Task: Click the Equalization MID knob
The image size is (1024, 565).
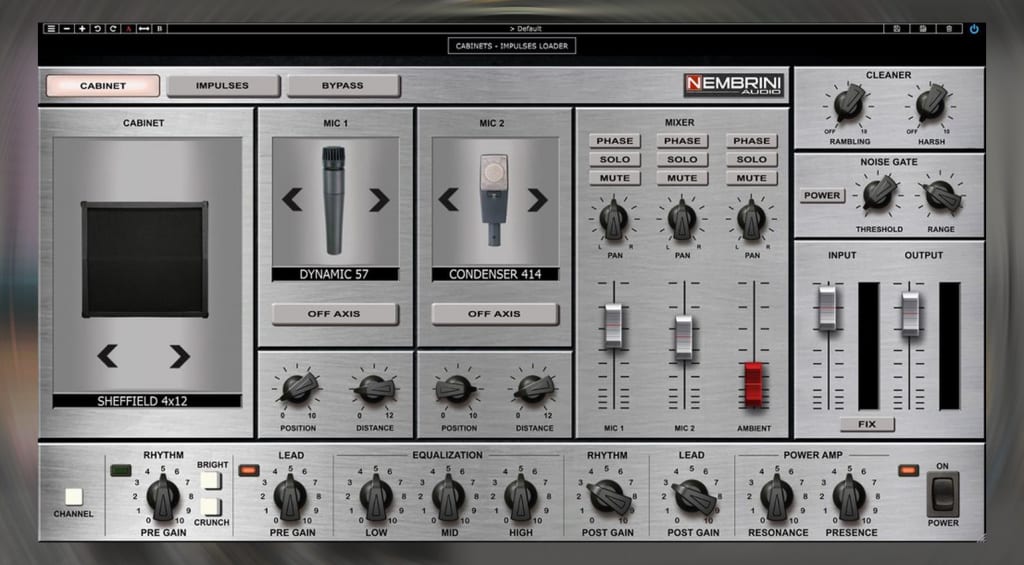Action: click(449, 498)
